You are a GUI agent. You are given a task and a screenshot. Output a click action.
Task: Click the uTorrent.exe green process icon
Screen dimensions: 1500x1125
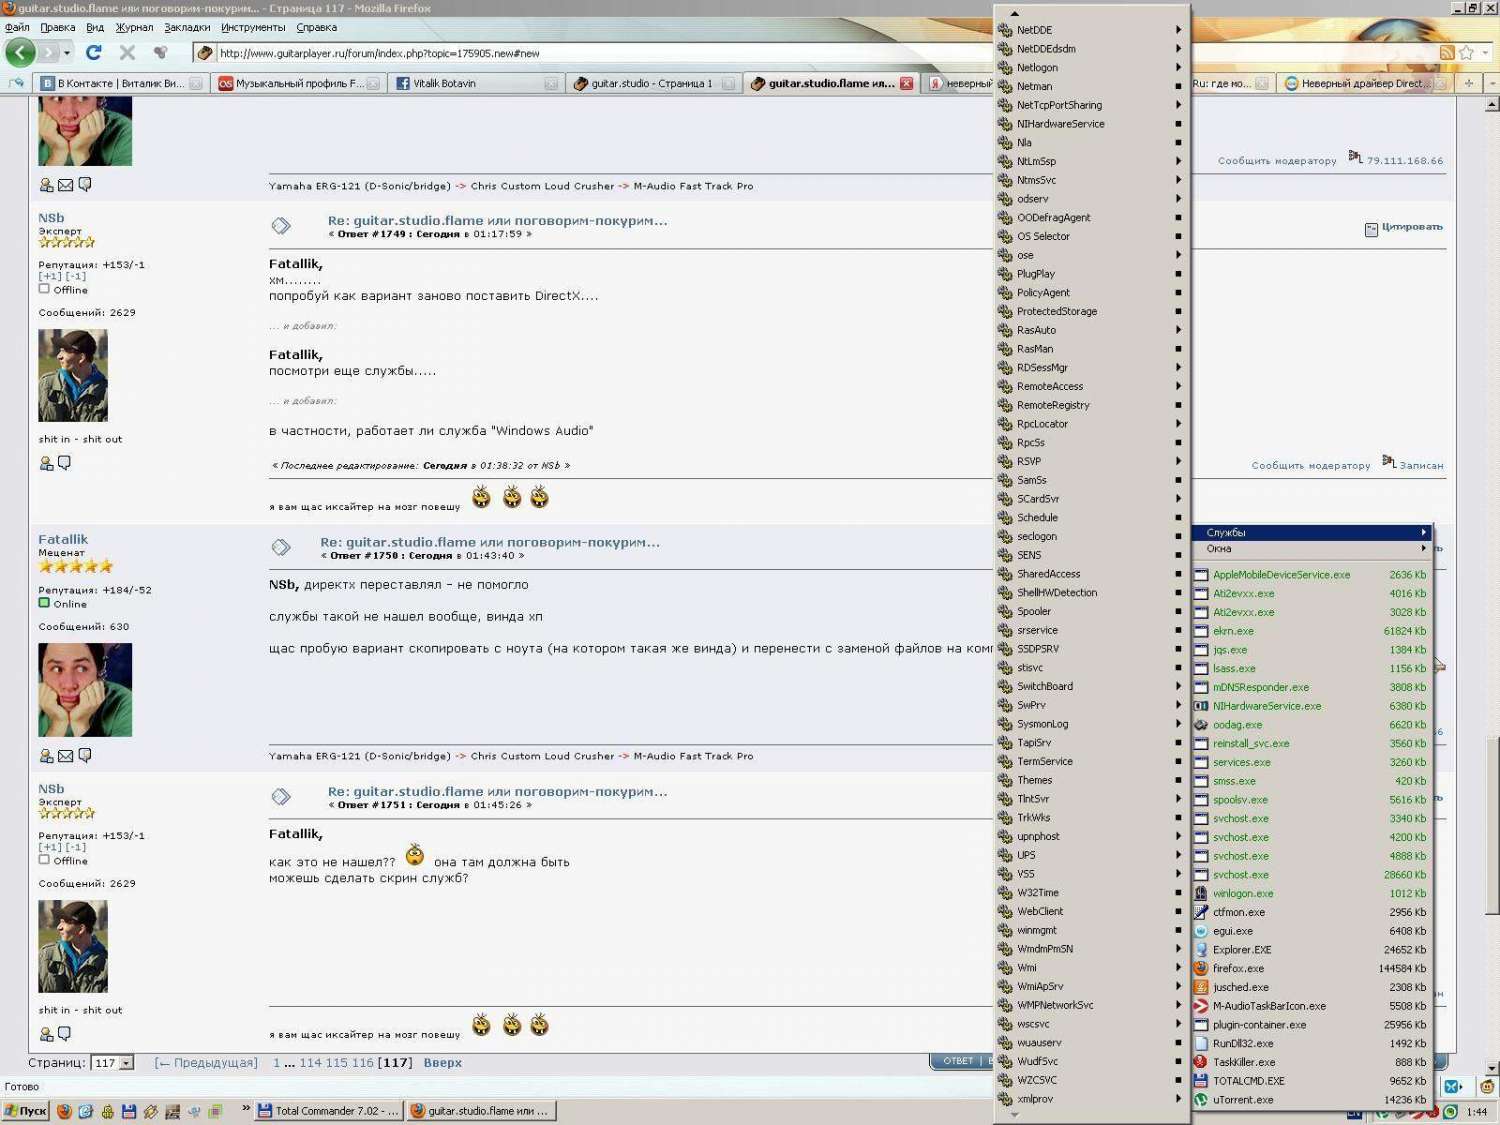coord(1201,1099)
